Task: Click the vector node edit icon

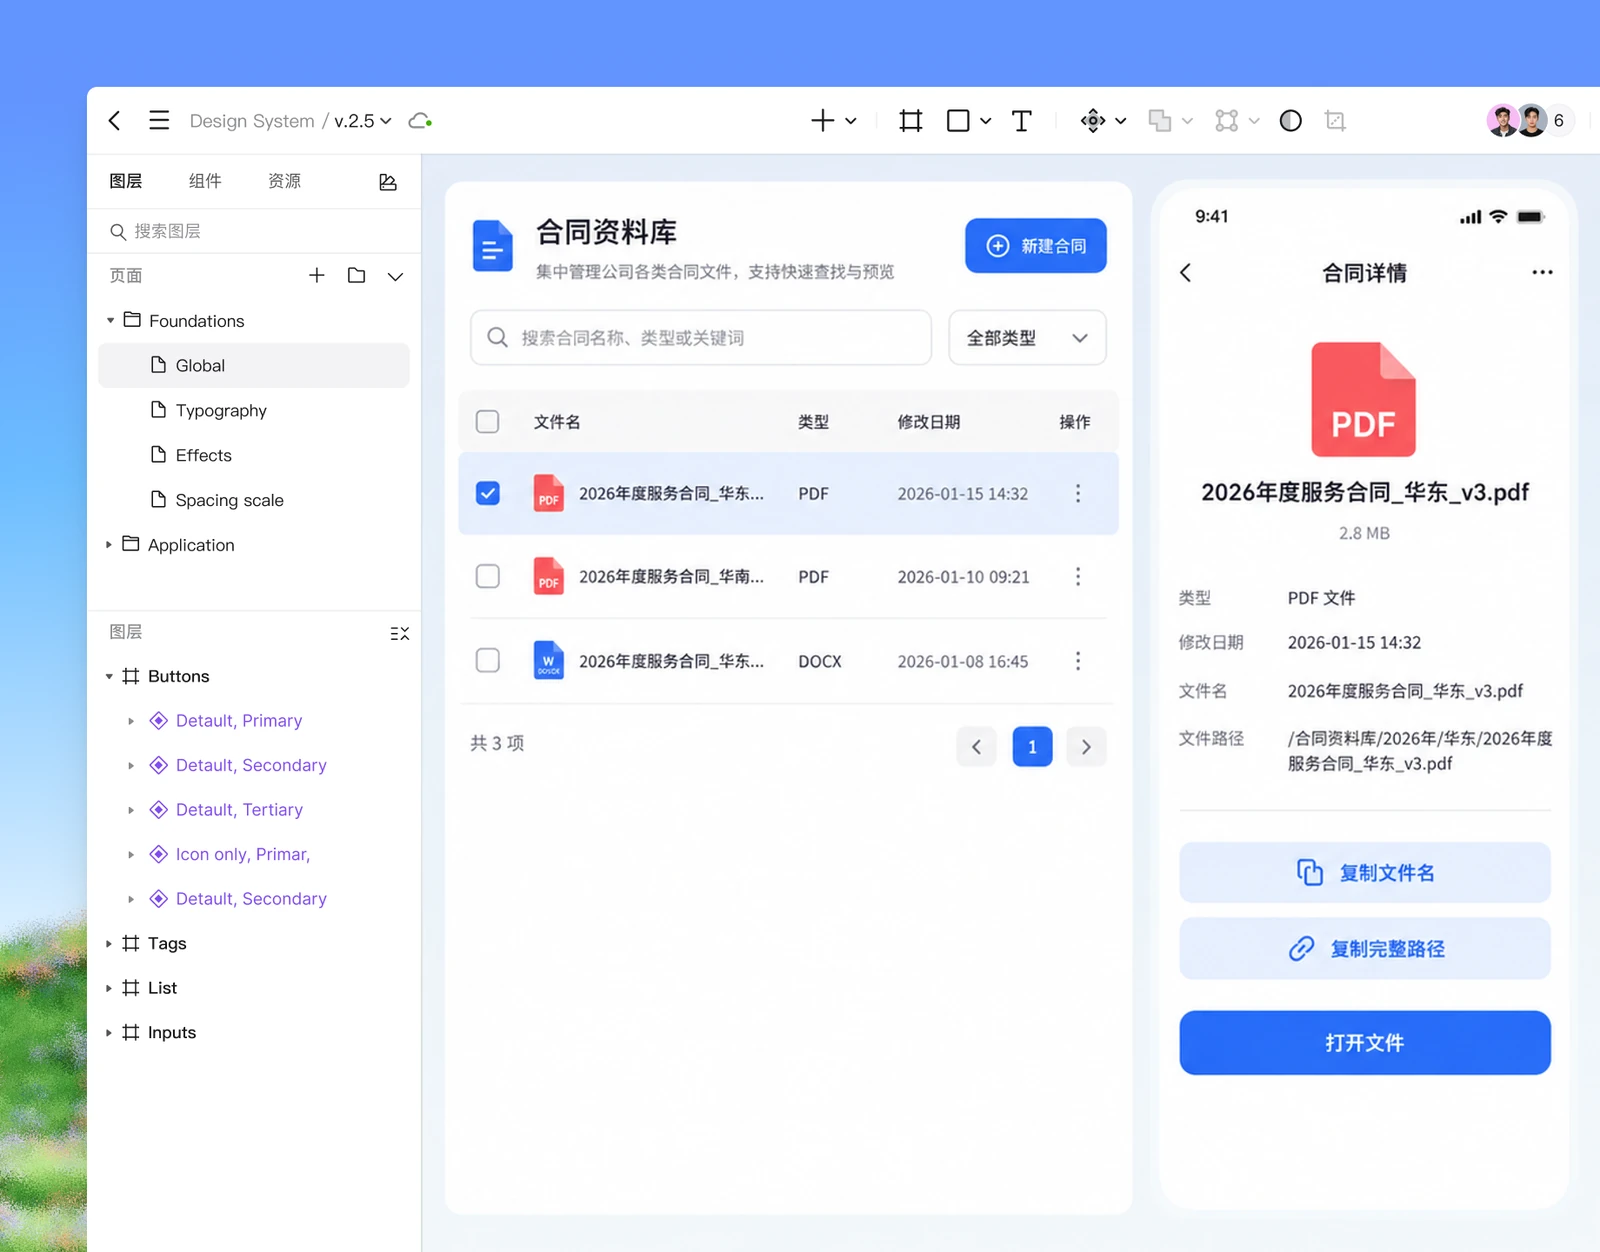Action: (1227, 121)
